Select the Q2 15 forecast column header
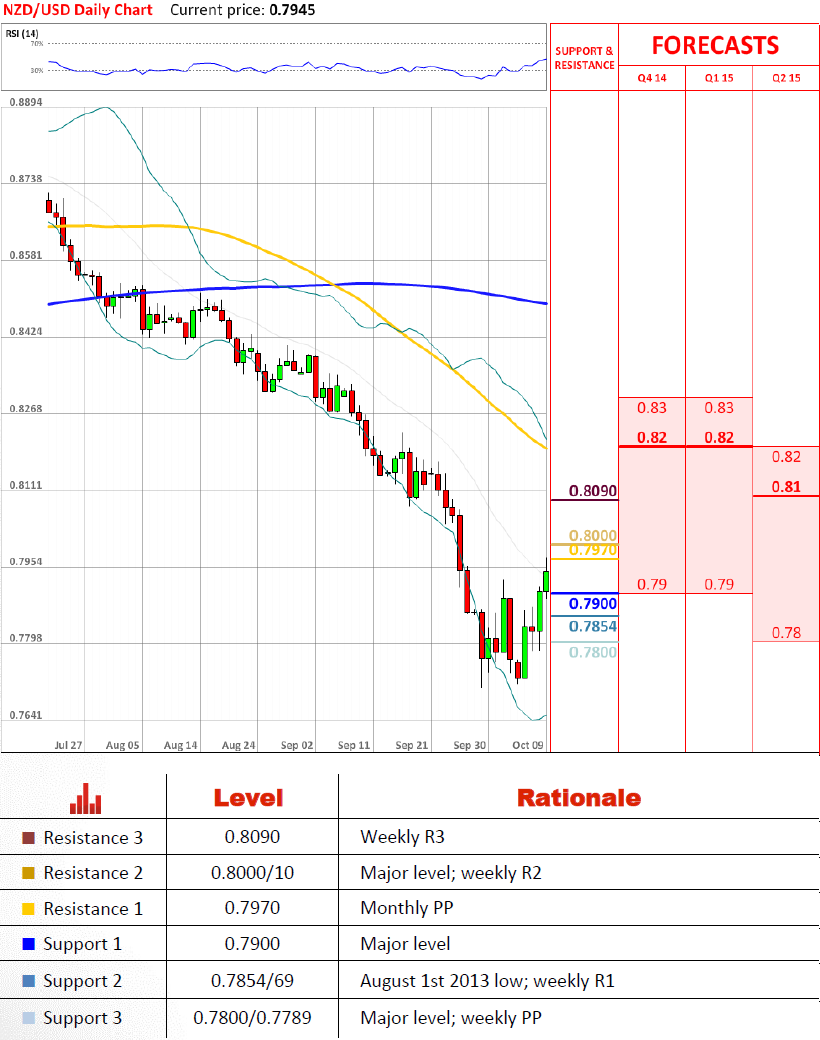This screenshot has height=1040, width=820. (x=786, y=78)
